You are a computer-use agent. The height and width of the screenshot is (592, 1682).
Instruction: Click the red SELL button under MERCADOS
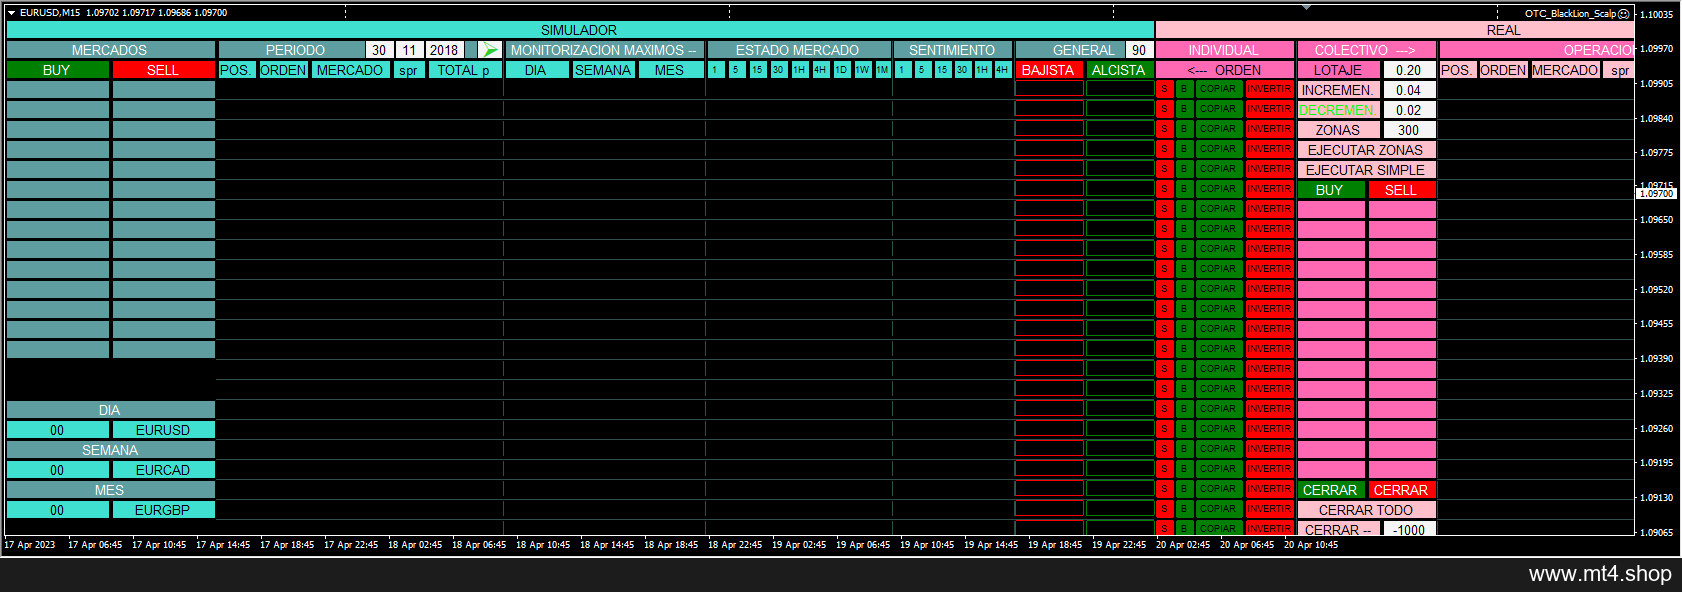(163, 70)
